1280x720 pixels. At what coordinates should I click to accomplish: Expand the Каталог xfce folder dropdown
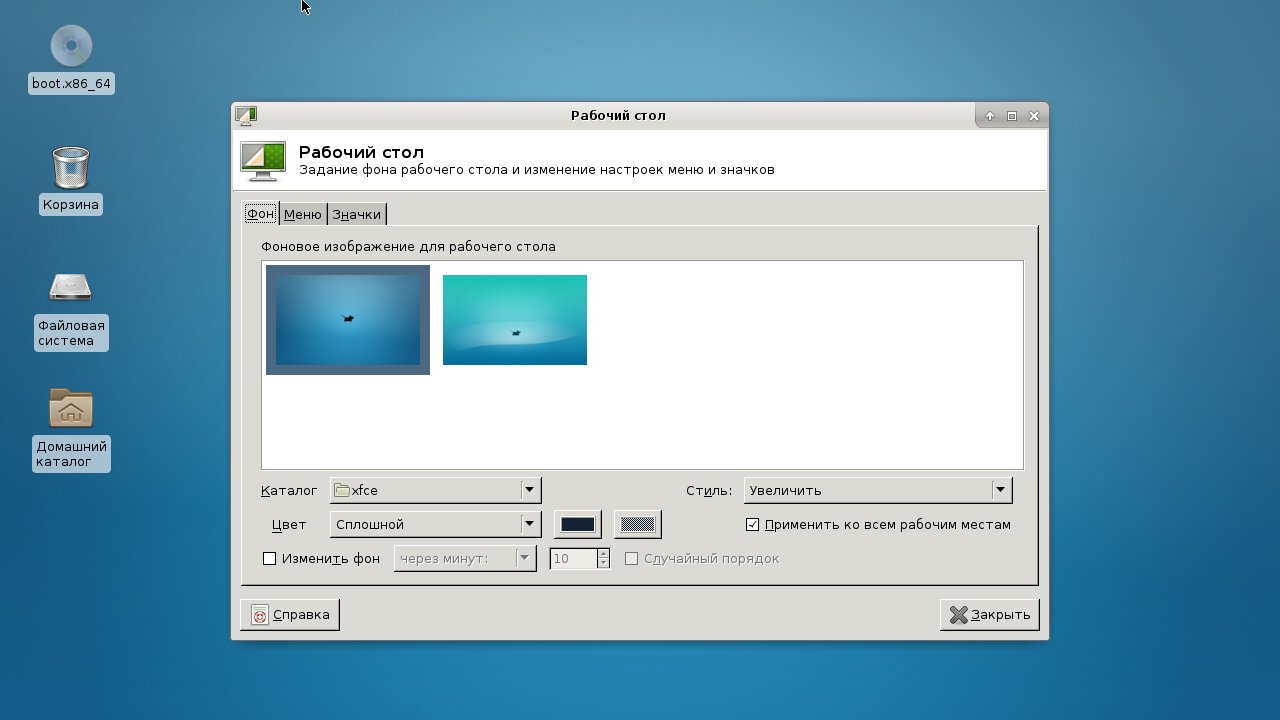(436, 490)
